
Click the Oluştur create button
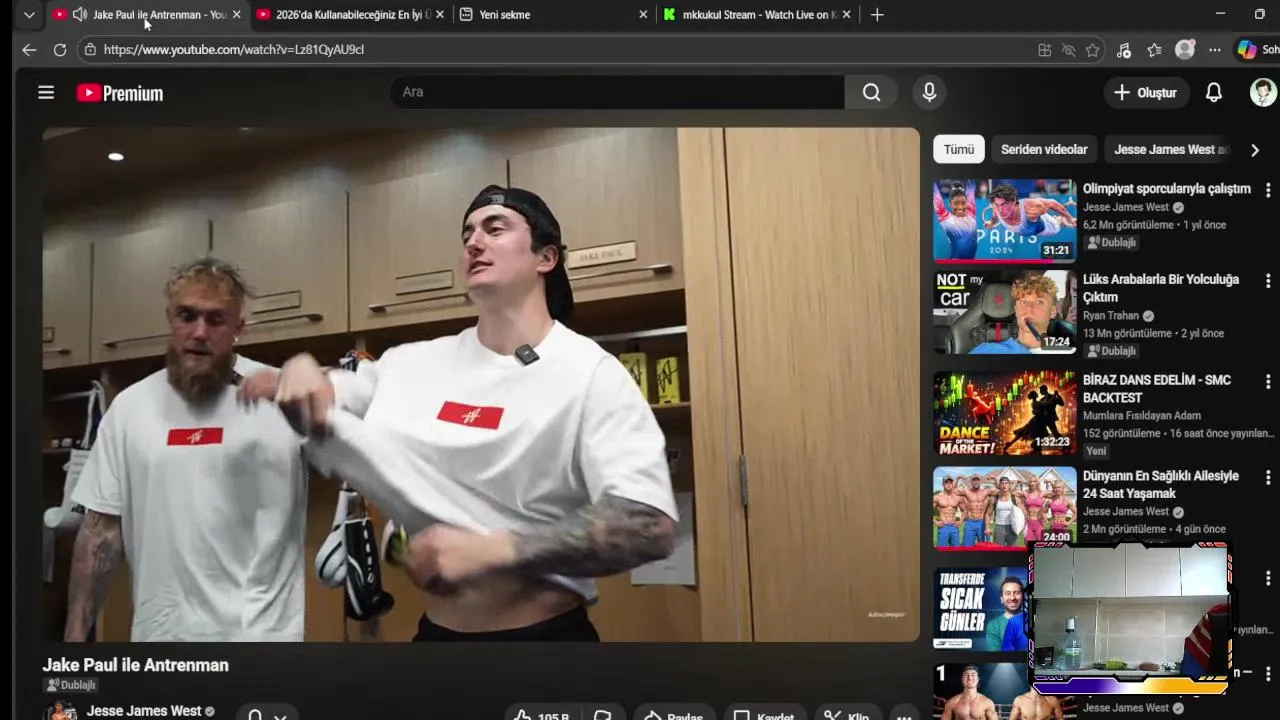pyautogui.click(x=1146, y=93)
